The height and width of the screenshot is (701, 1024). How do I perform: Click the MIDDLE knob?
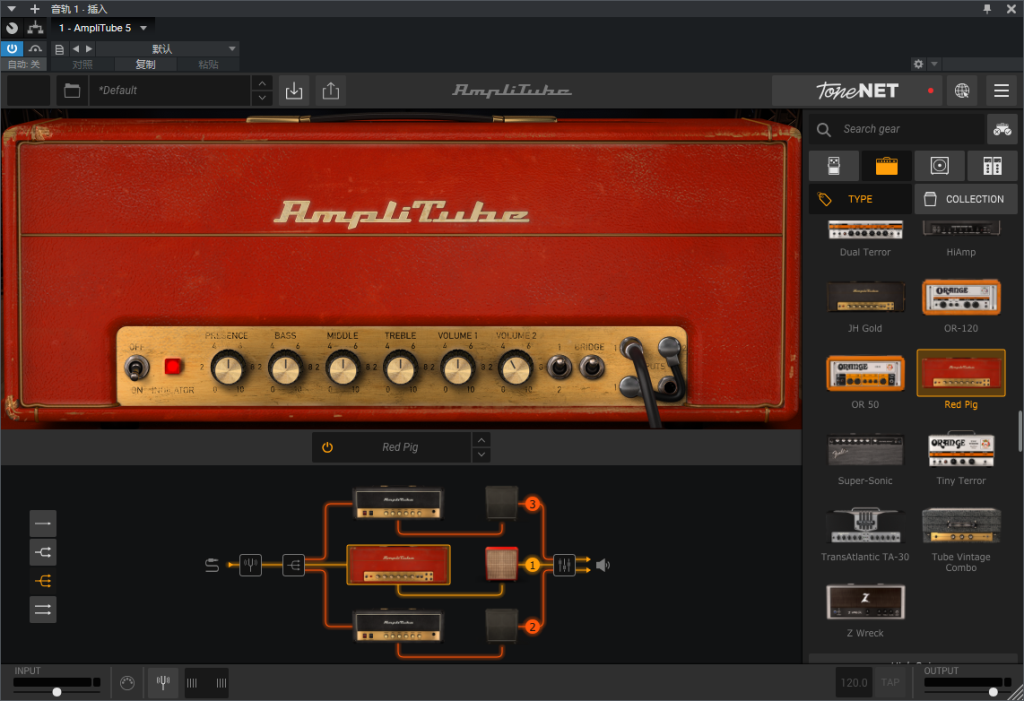point(343,368)
